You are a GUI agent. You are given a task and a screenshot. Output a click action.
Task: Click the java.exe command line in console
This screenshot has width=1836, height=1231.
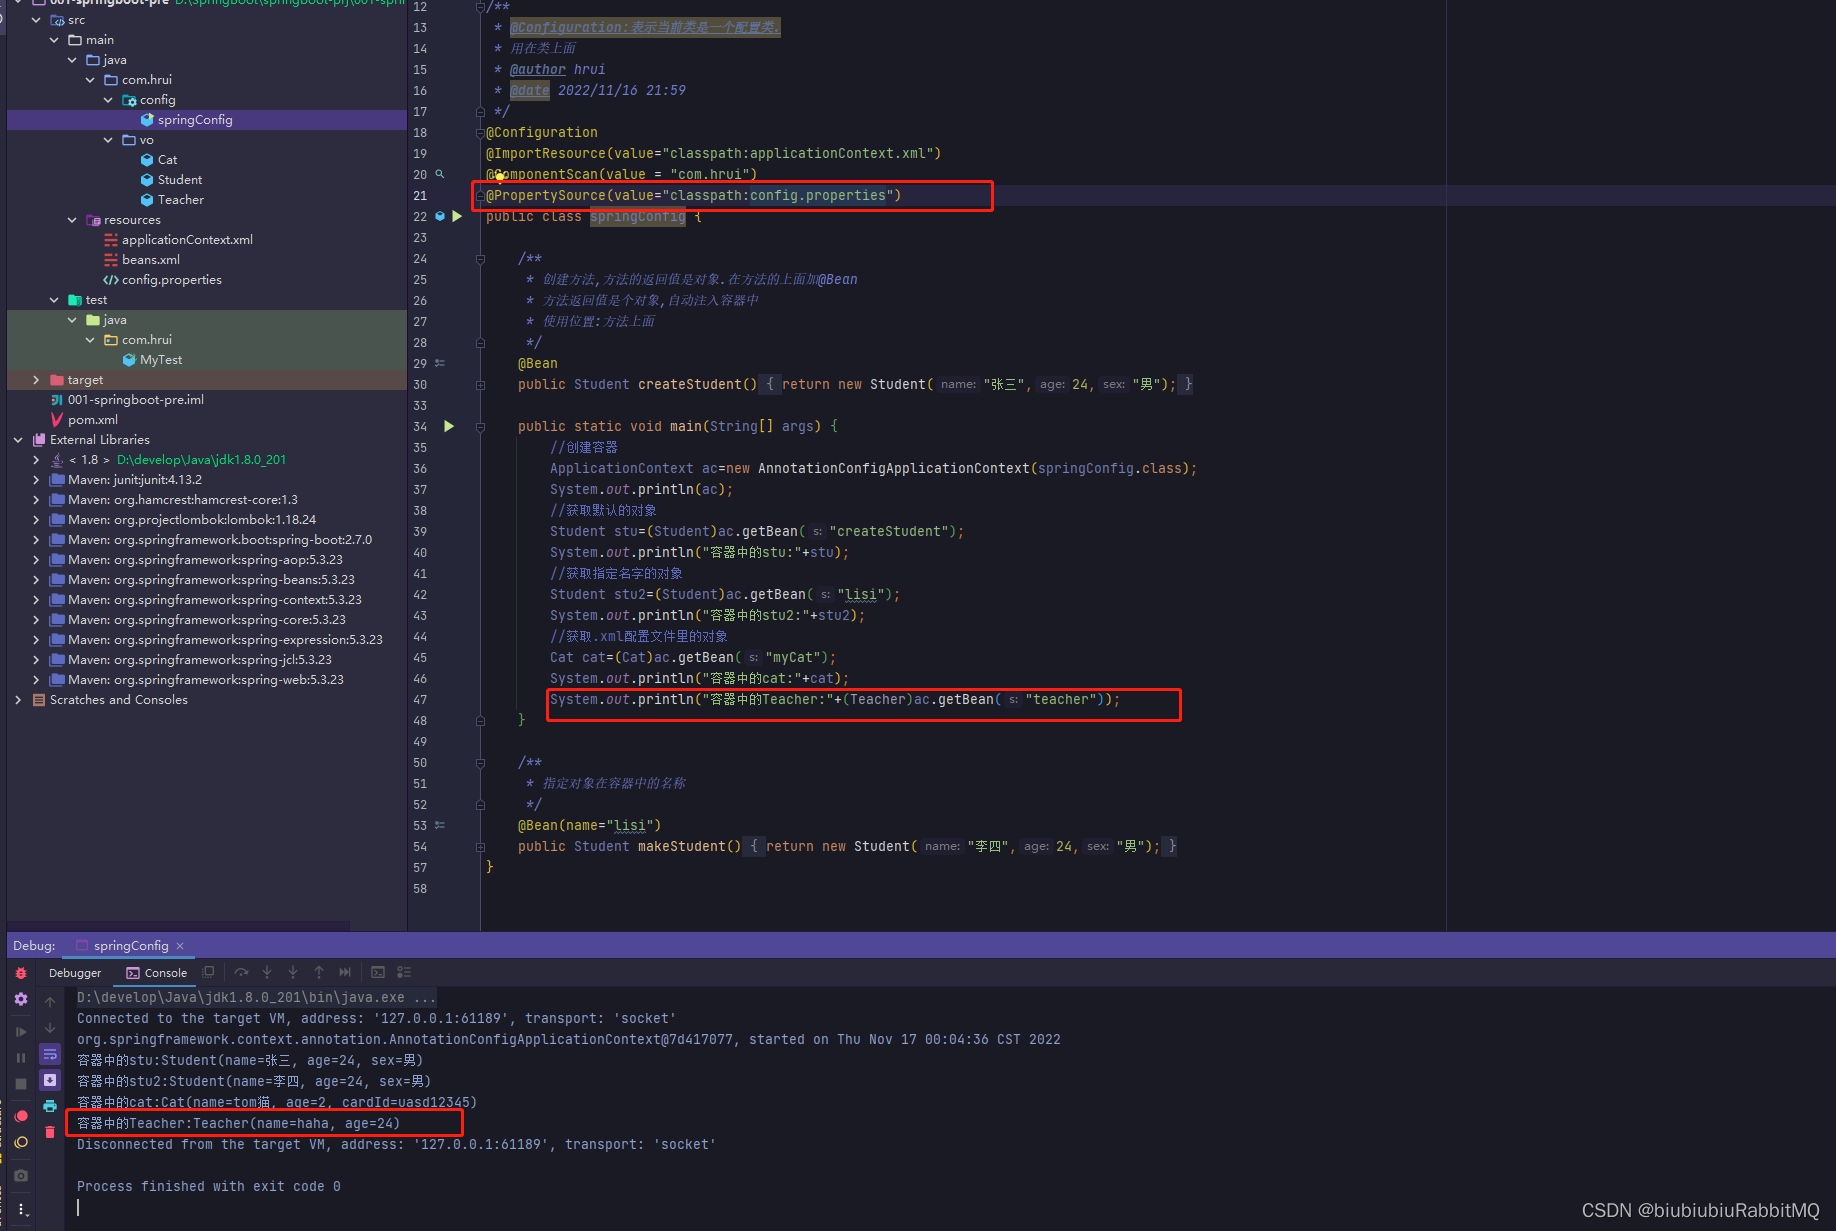(256, 997)
